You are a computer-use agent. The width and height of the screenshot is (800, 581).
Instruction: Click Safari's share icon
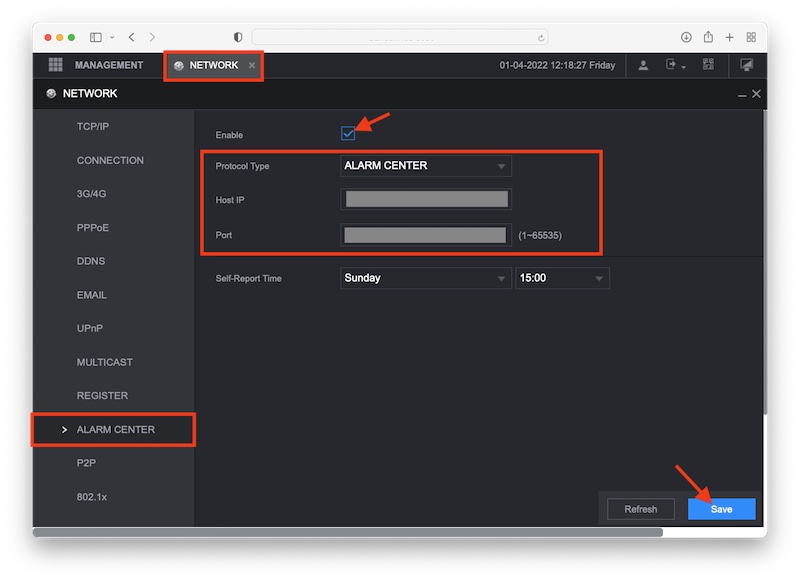click(x=708, y=37)
